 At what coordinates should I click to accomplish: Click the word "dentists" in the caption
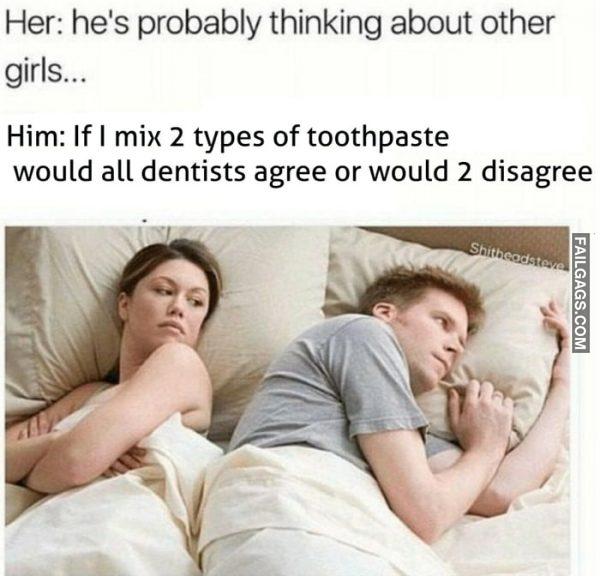(x=193, y=172)
